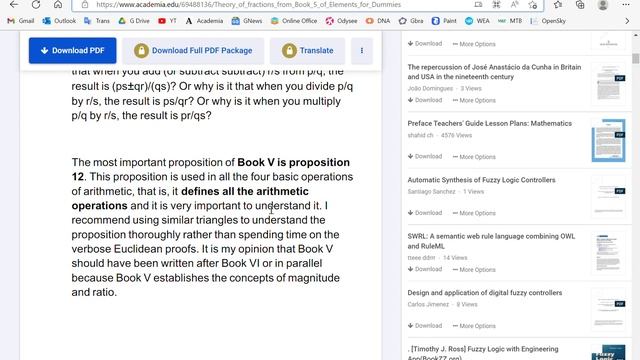Click the Download PDF button
This screenshot has width=640, height=360.
[73, 51]
